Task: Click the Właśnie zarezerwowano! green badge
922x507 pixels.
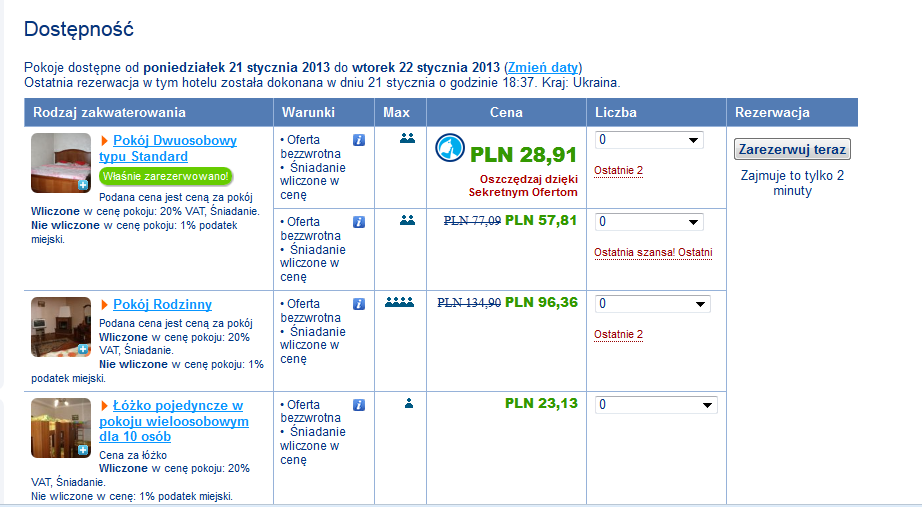Action: click(166, 176)
